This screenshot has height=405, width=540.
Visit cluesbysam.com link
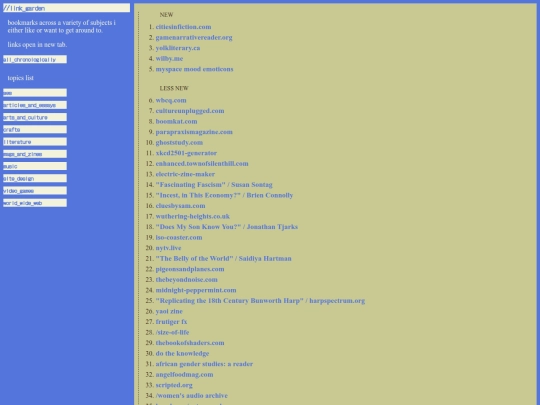pyautogui.click(x=180, y=206)
